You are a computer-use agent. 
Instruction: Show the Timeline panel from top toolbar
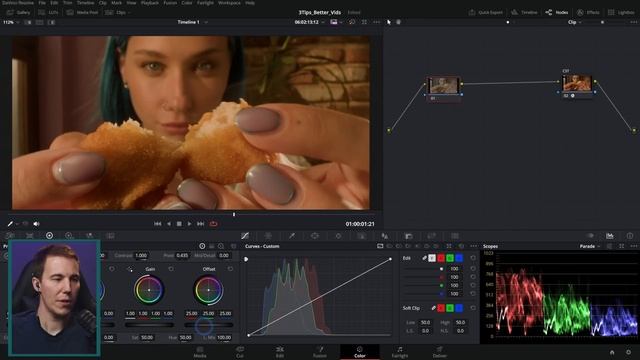coord(524,13)
